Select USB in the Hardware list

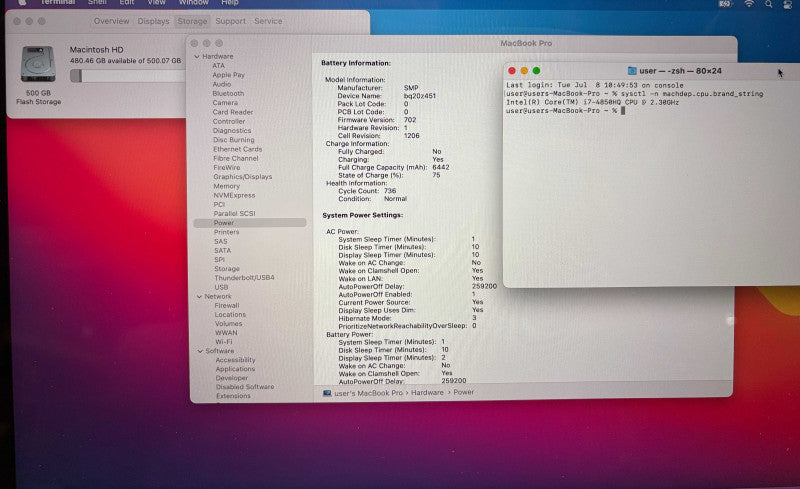pyautogui.click(x=221, y=287)
